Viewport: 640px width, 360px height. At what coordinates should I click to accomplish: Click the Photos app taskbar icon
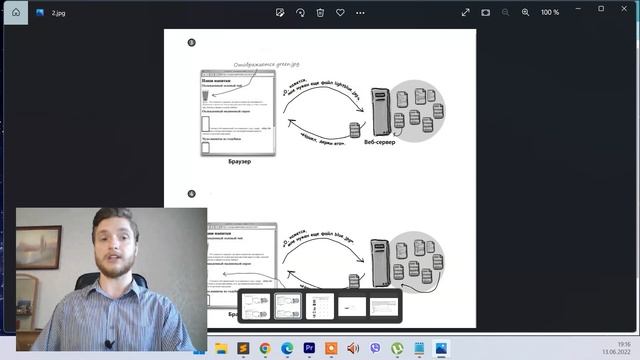click(441, 348)
